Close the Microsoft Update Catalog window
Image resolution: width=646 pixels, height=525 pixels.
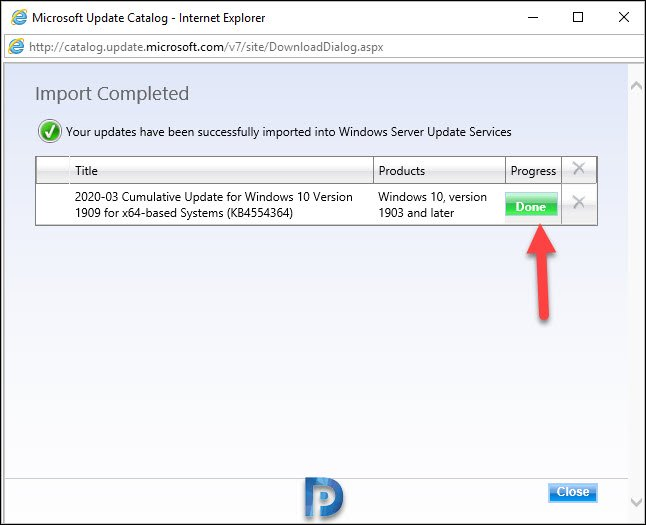(x=624, y=17)
